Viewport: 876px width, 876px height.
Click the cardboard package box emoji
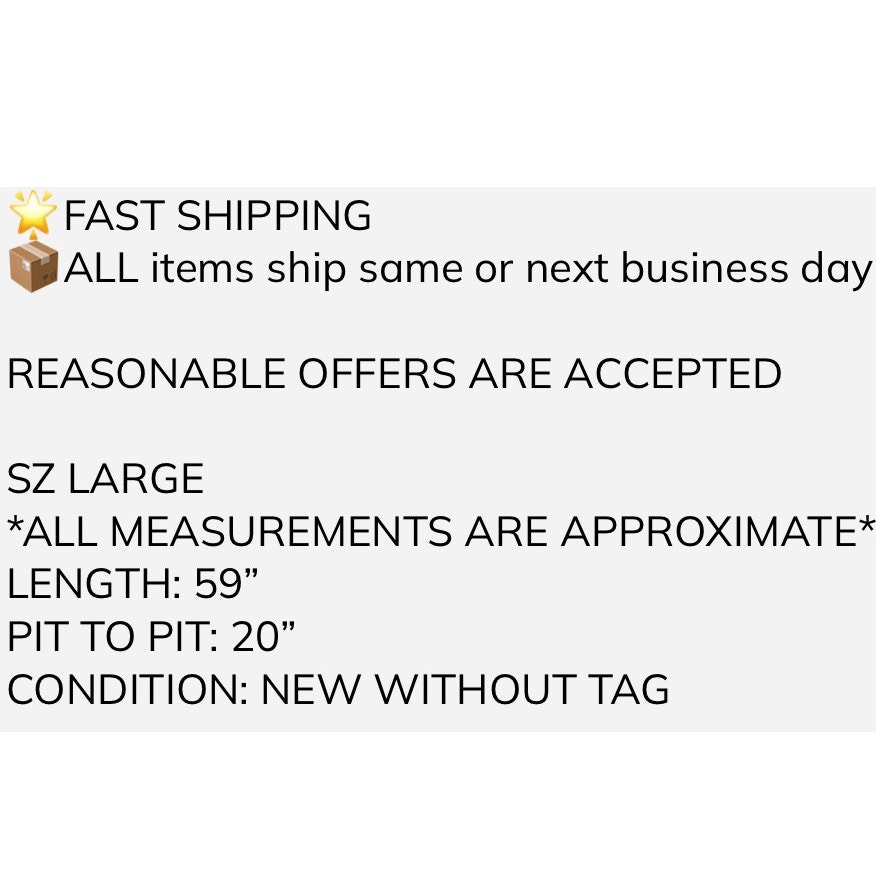click(34, 267)
